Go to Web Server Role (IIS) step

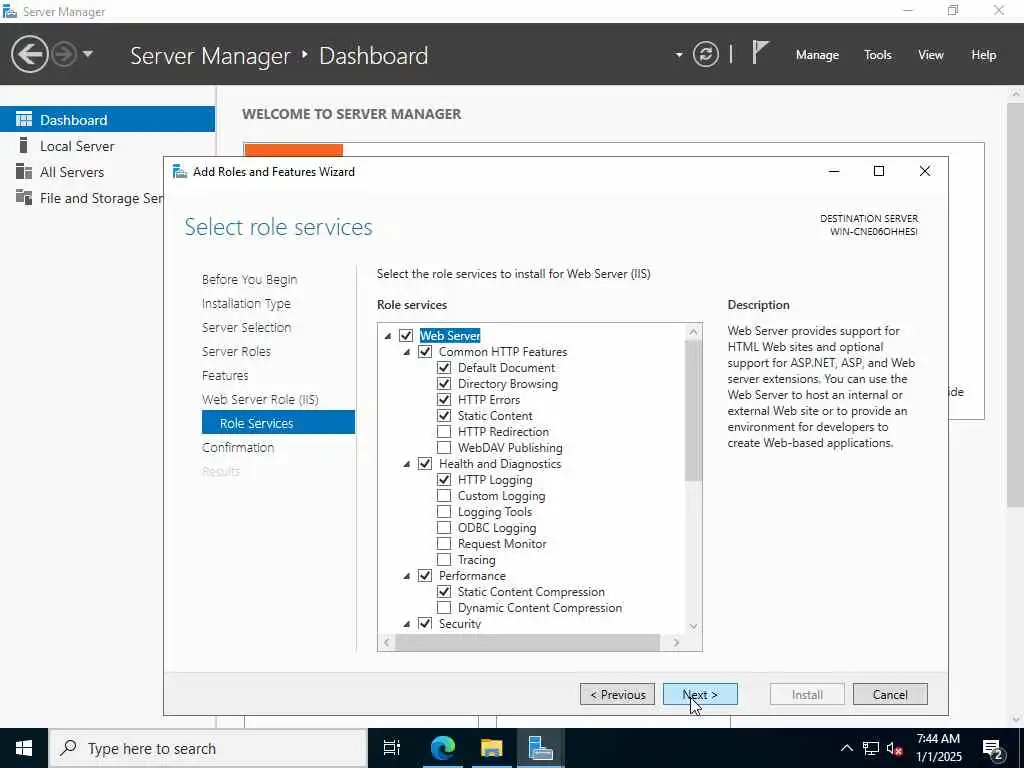click(261, 400)
